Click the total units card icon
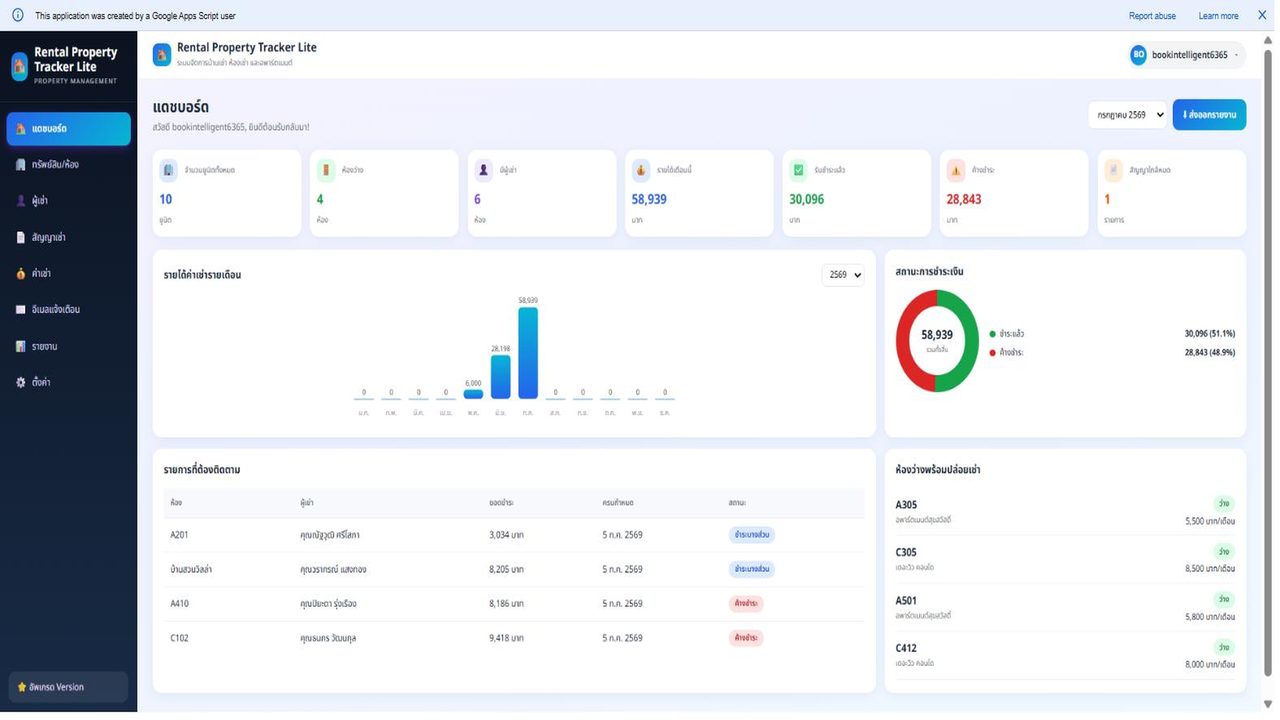The image size is (1280, 720). [169, 170]
